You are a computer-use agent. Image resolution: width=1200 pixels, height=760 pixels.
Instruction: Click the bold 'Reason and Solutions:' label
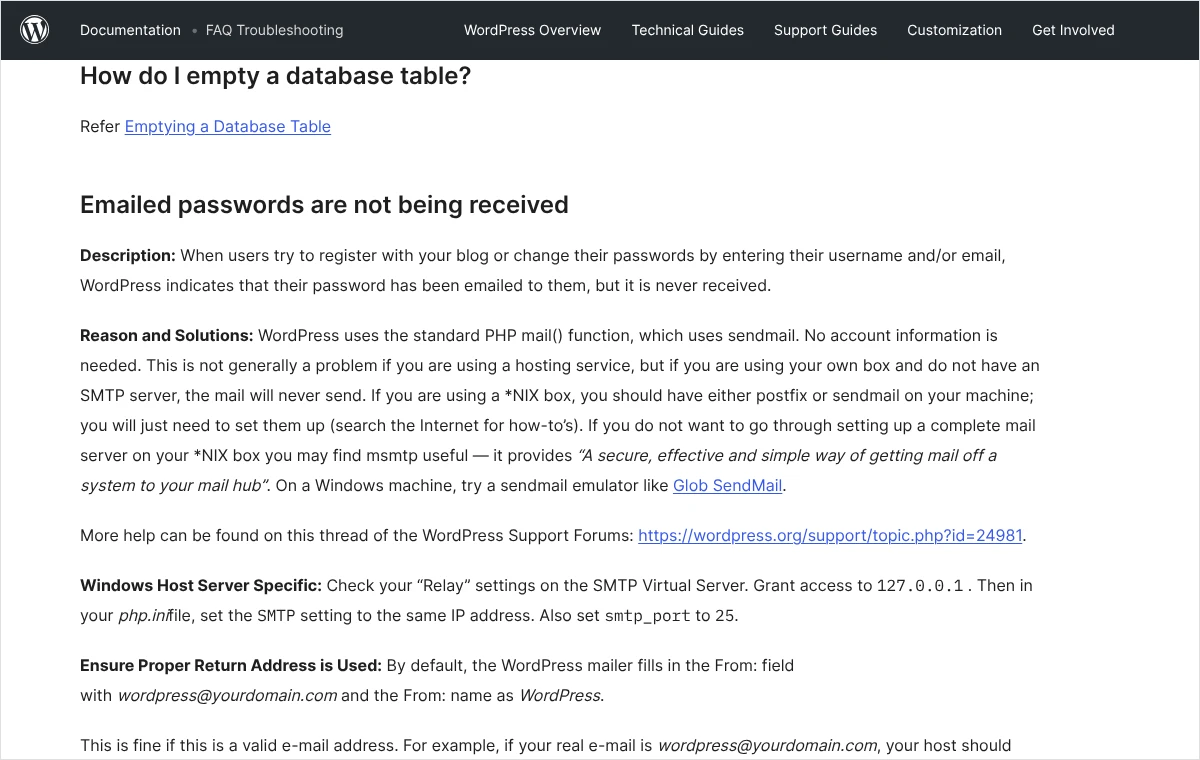coord(166,335)
